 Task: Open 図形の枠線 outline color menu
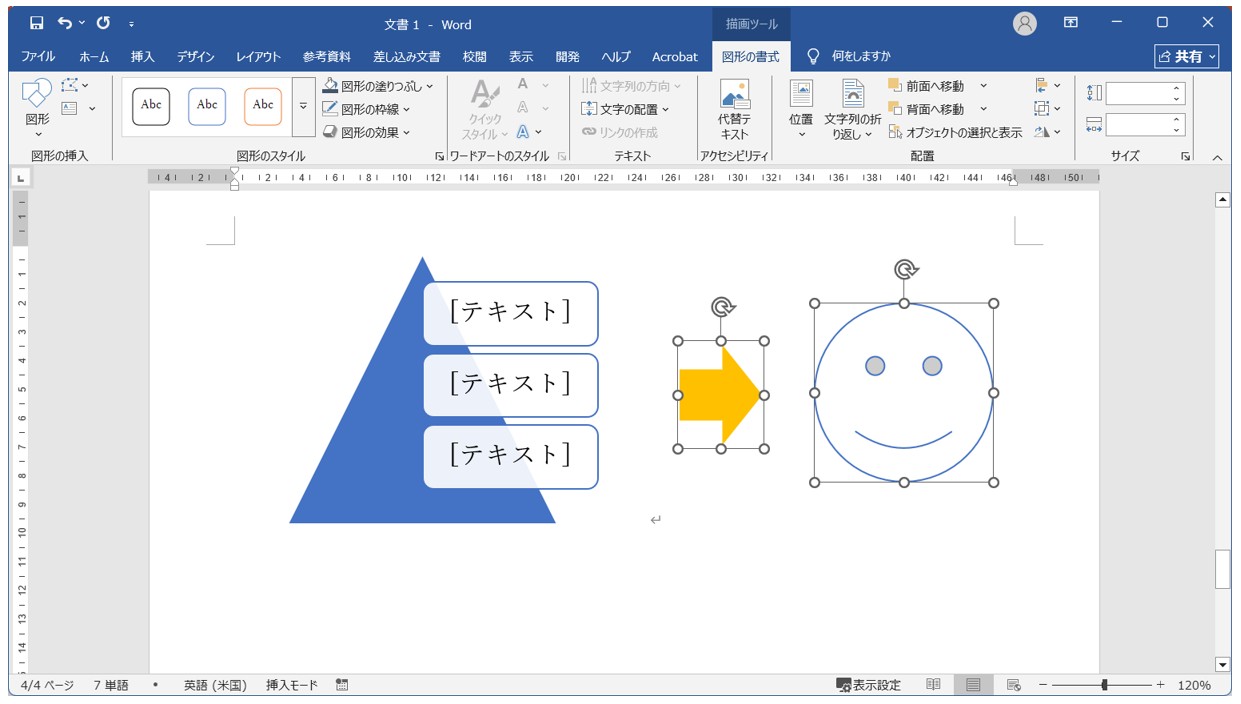[x=367, y=109]
